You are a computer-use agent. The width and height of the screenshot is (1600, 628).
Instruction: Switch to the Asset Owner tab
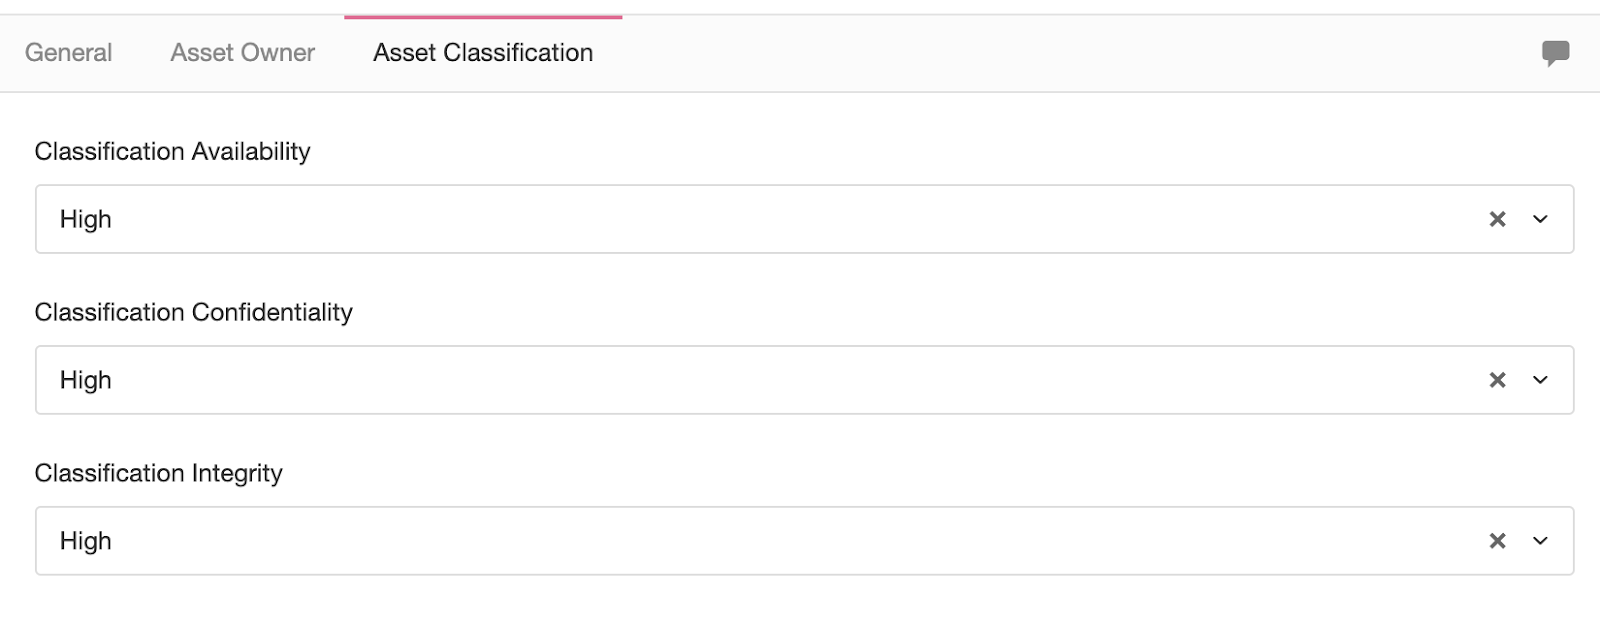click(x=243, y=53)
